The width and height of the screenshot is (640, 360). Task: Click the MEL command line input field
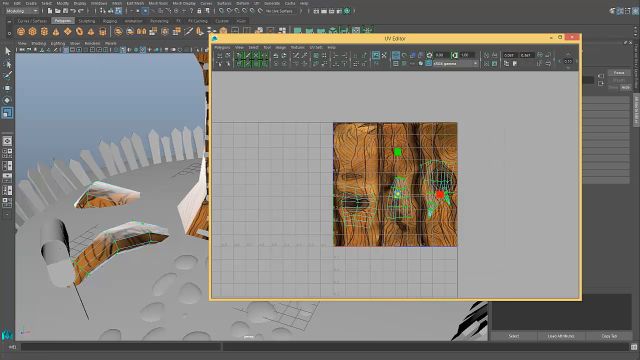(x=121, y=347)
